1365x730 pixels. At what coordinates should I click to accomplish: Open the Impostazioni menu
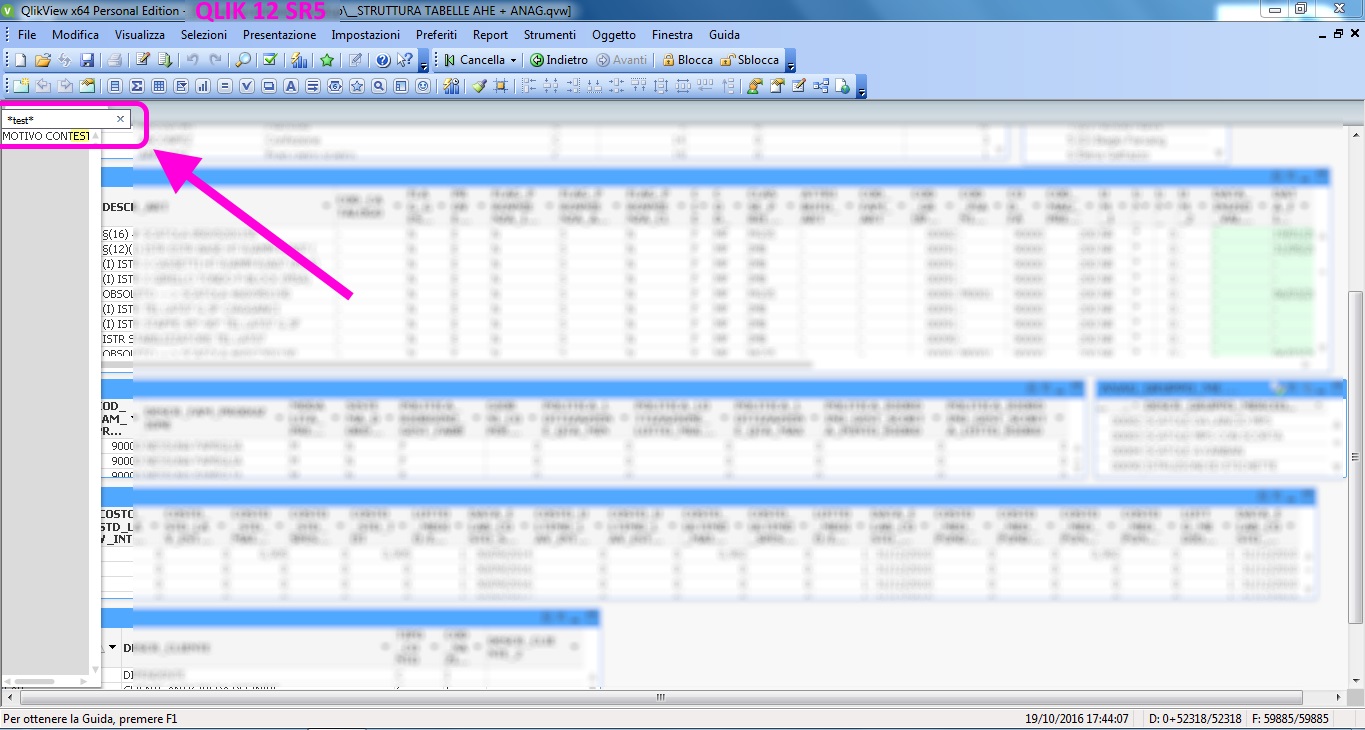click(x=366, y=34)
